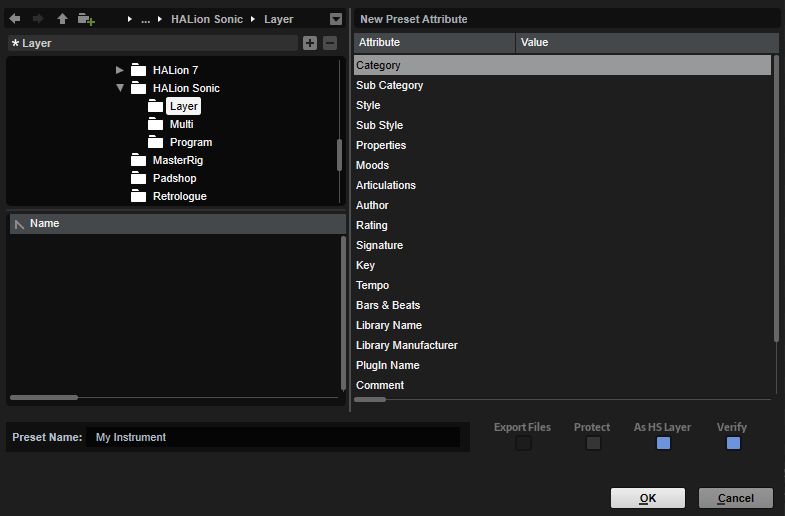The width and height of the screenshot is (785, 516).
Task: Expand the breadcrumb arrow before ellipsis
Action: click(x=130, y=19)
